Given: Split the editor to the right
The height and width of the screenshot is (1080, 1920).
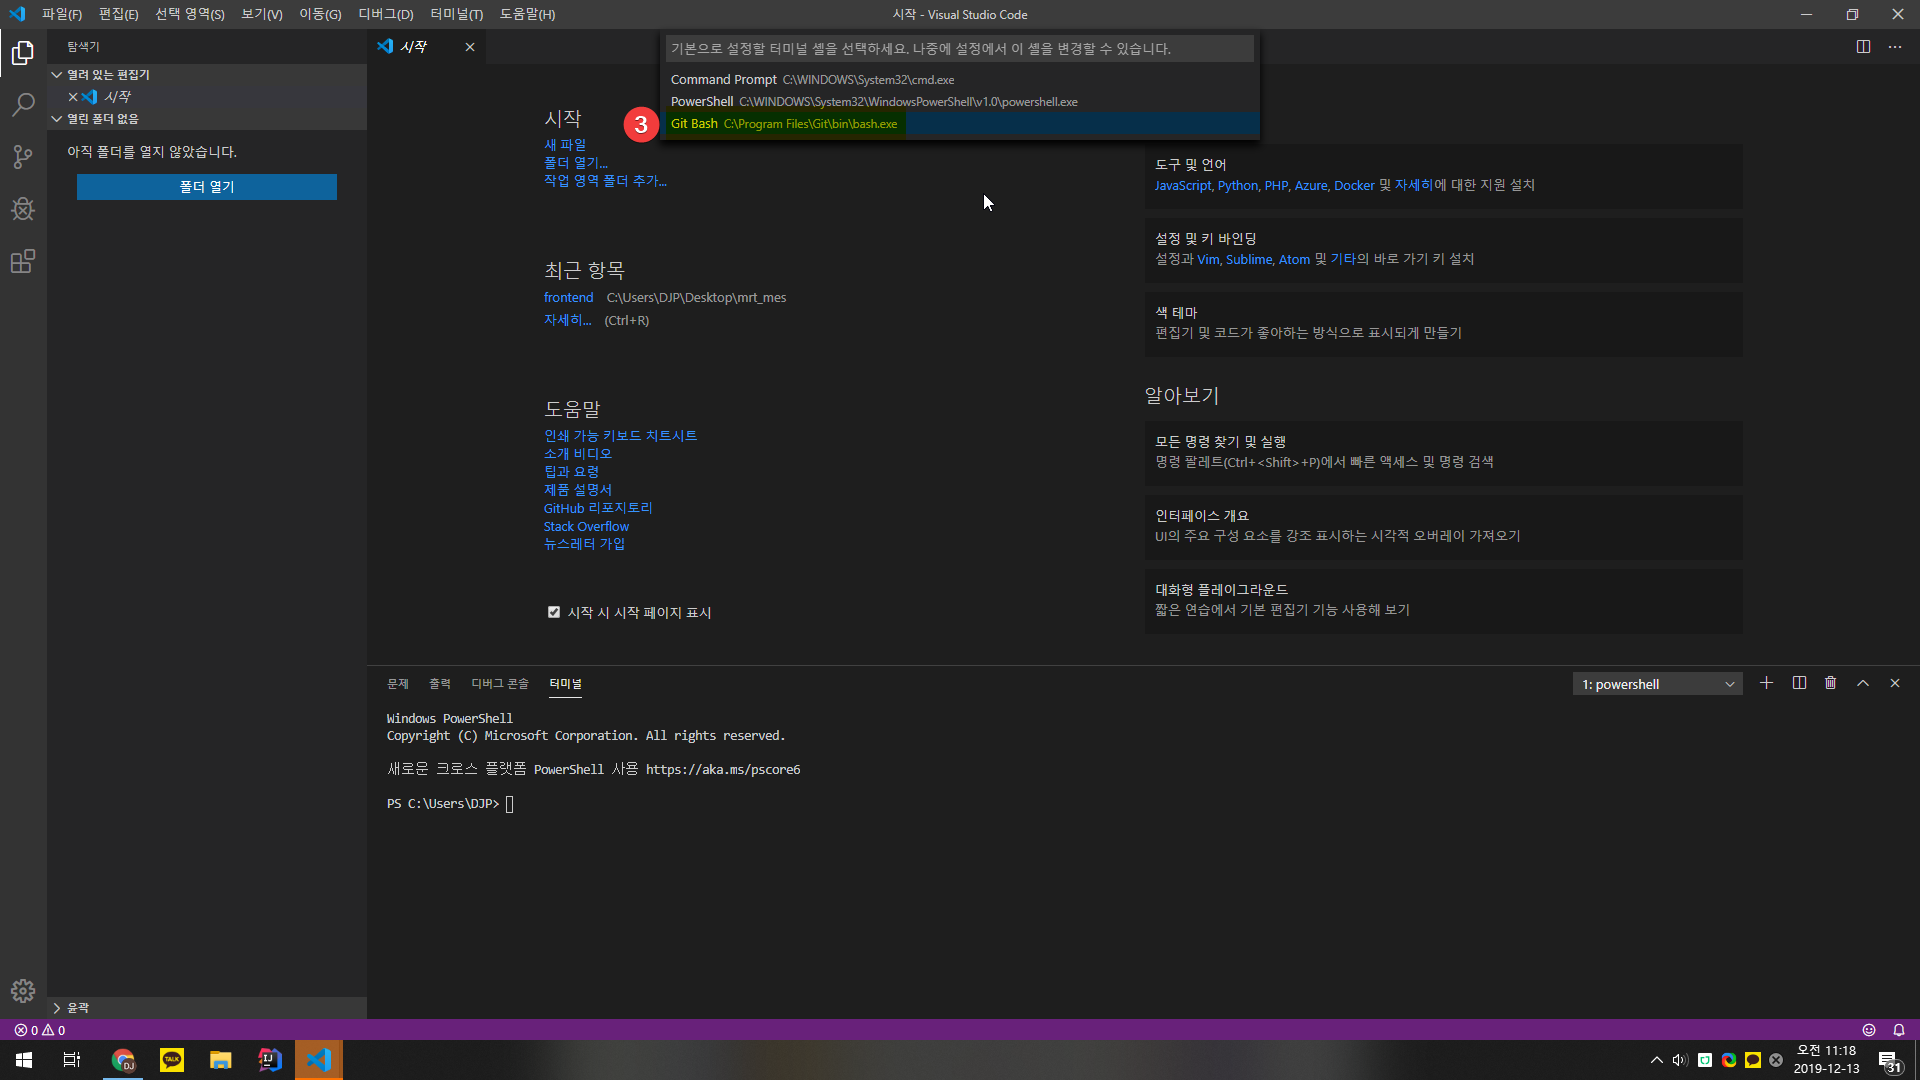Looking at the screenshot, I should coord(1863,47).
